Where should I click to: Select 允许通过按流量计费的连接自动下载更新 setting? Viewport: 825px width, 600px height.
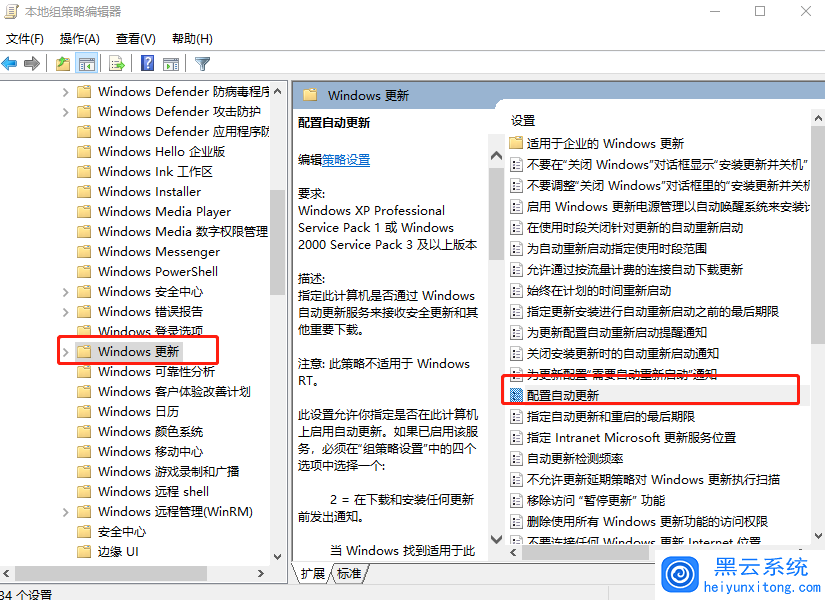[635, 269]
